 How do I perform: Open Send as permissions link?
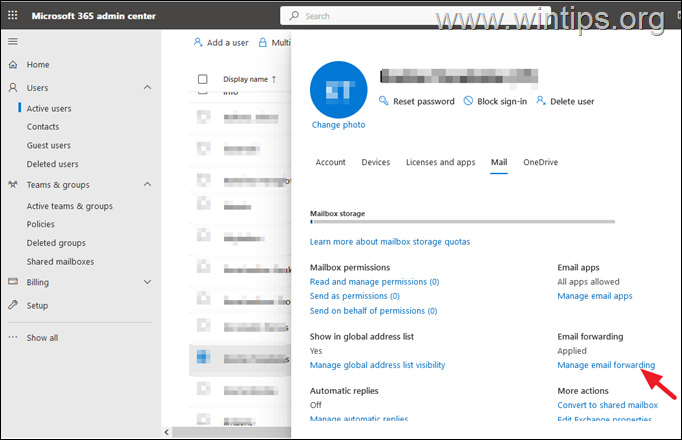(354, 296)
